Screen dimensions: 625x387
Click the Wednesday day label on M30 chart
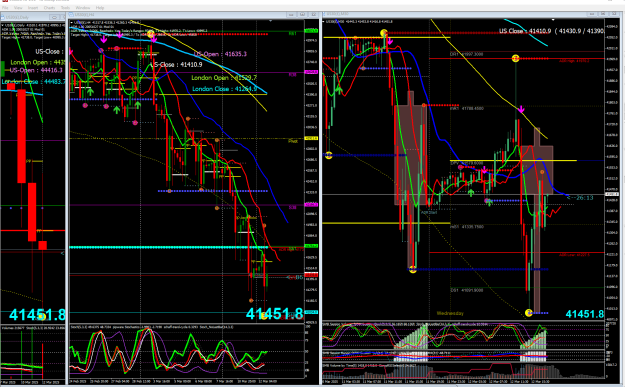450,313
